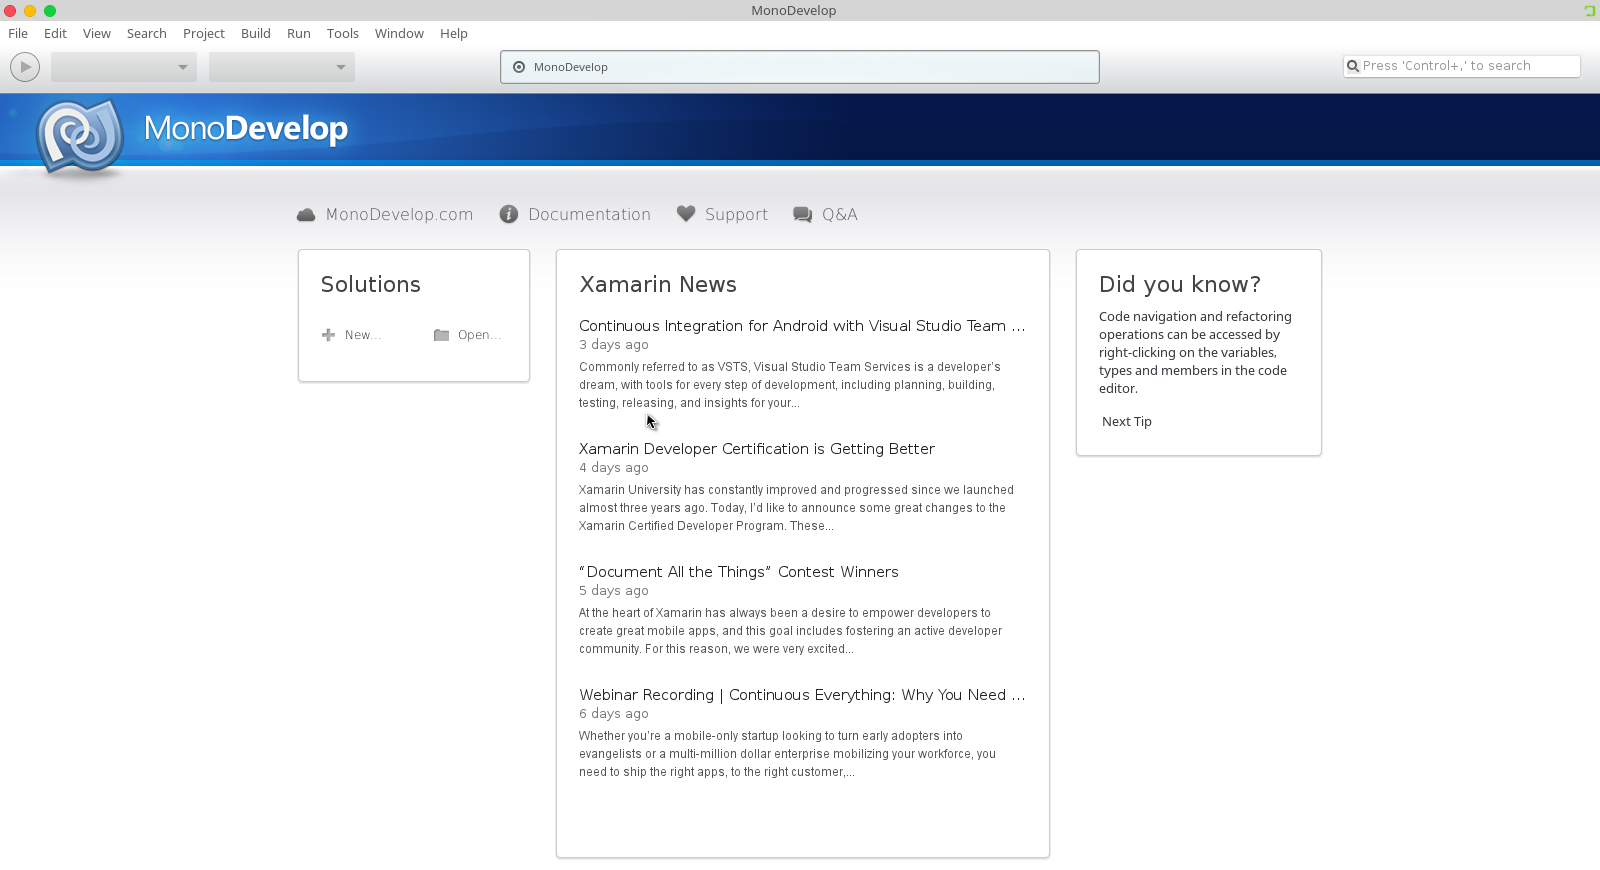The width and height of the screenshot is (1600, 870).
Task: Click the MonoDevelop logo icon
Action: point(80,138)
